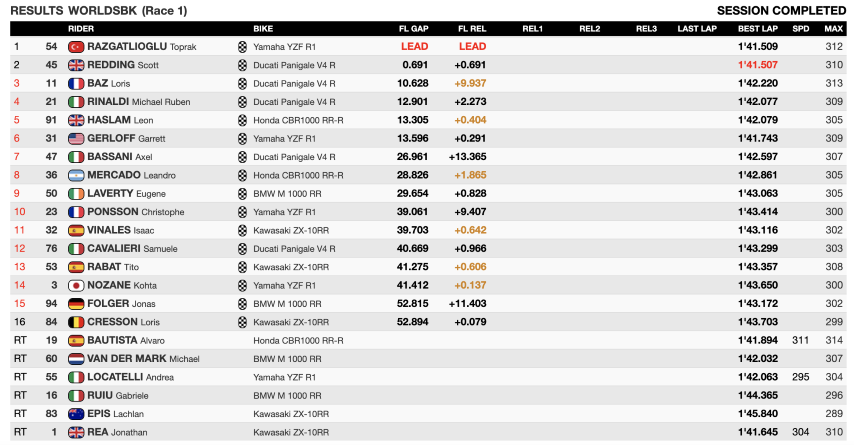This screenshot has height=445, width=854.
Task: Click the Italian flag beside LOCATELLI
Action: click(76, 377)
